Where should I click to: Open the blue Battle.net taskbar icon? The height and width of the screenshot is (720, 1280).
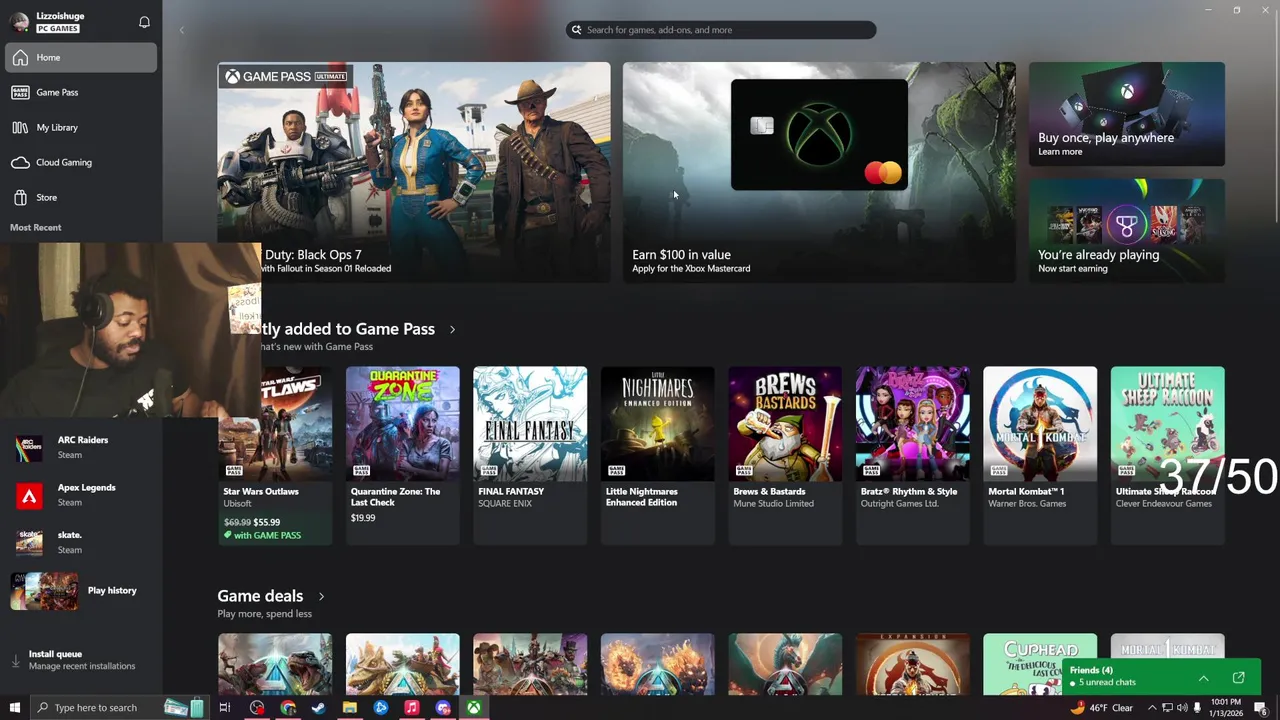coord(381,708)
